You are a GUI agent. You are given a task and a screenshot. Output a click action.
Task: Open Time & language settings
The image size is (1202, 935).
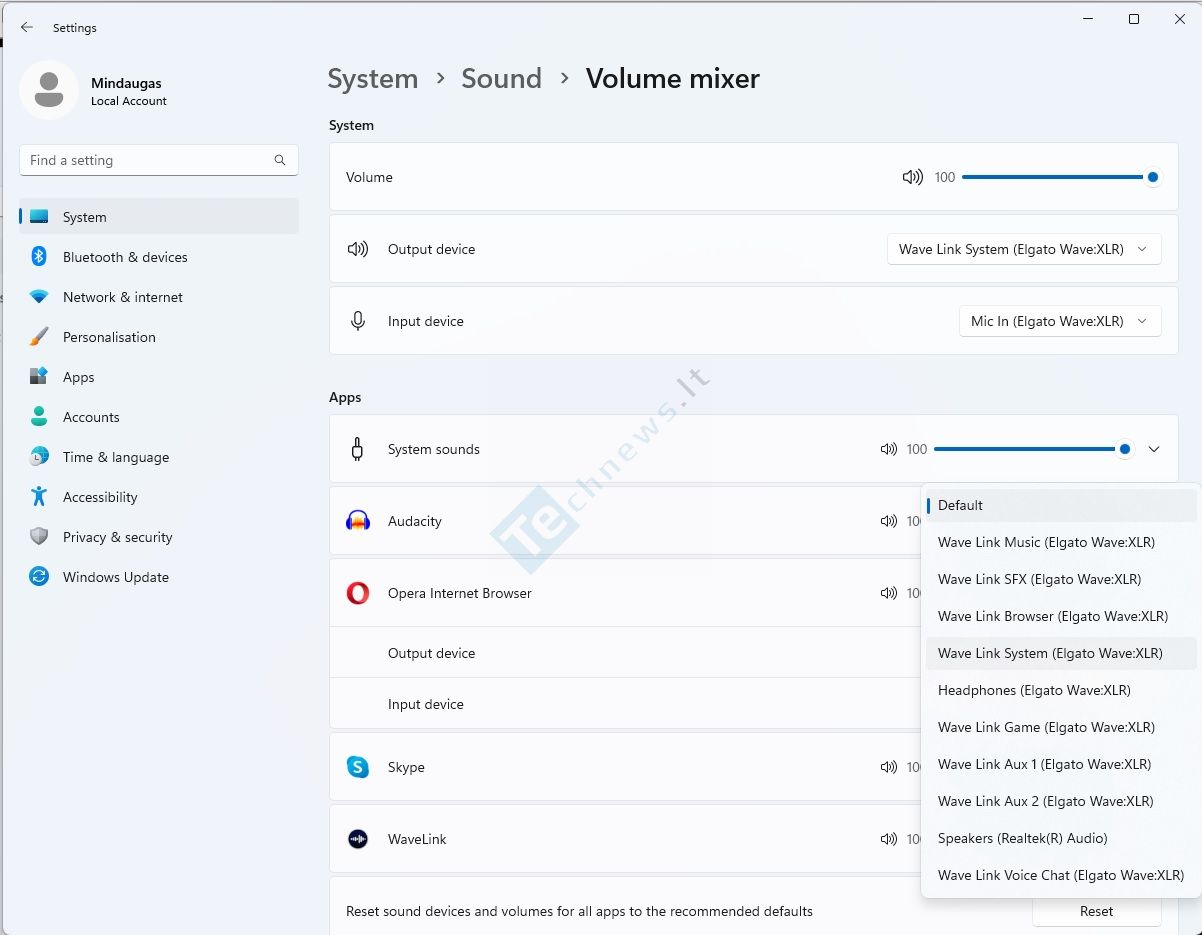(x=159, y=457)
